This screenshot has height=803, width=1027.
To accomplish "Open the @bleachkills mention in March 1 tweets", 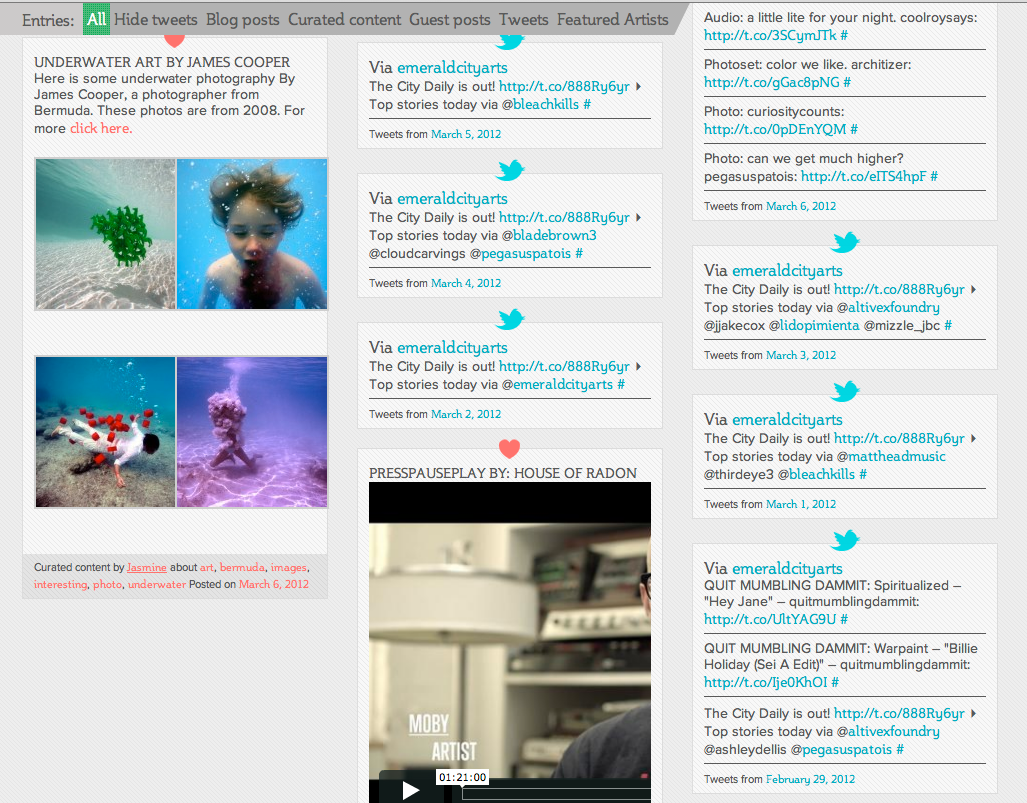I will pyautogui.click(x=822, y=474).
